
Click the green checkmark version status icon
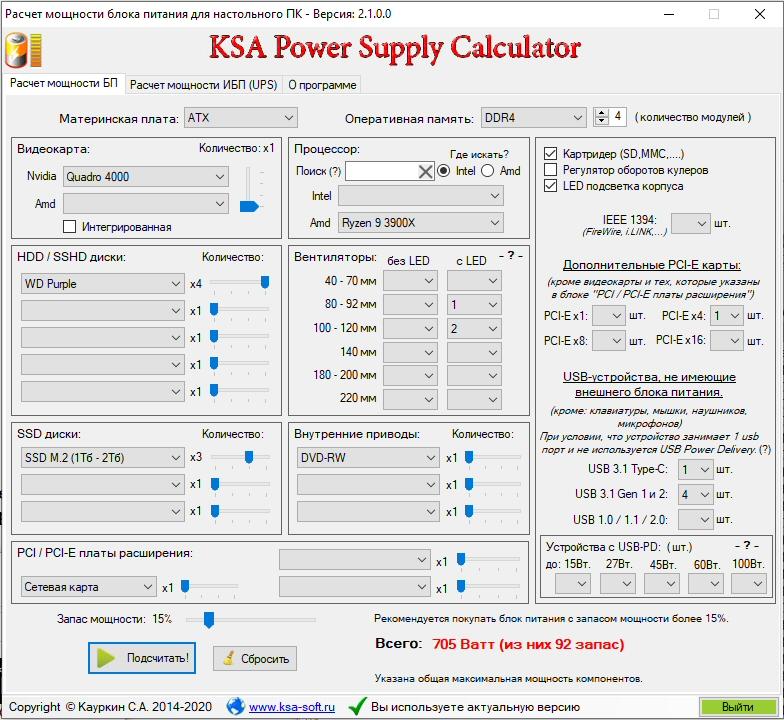[357, 706]
